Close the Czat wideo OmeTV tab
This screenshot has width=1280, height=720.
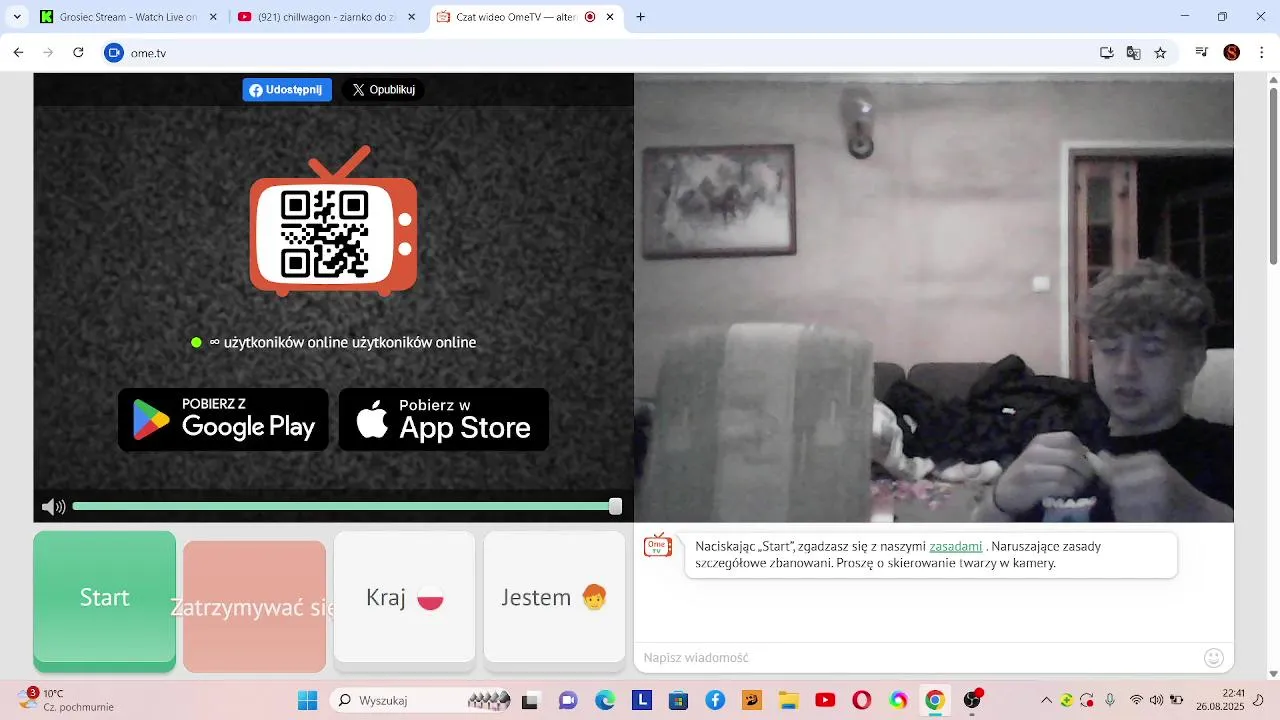611,17
